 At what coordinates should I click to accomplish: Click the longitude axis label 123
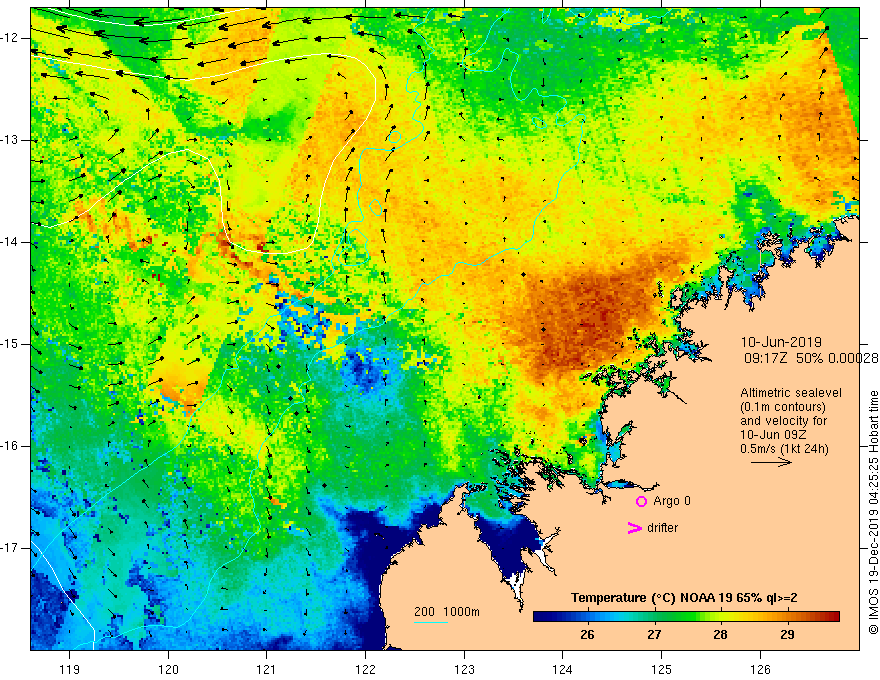pos(464,669)
